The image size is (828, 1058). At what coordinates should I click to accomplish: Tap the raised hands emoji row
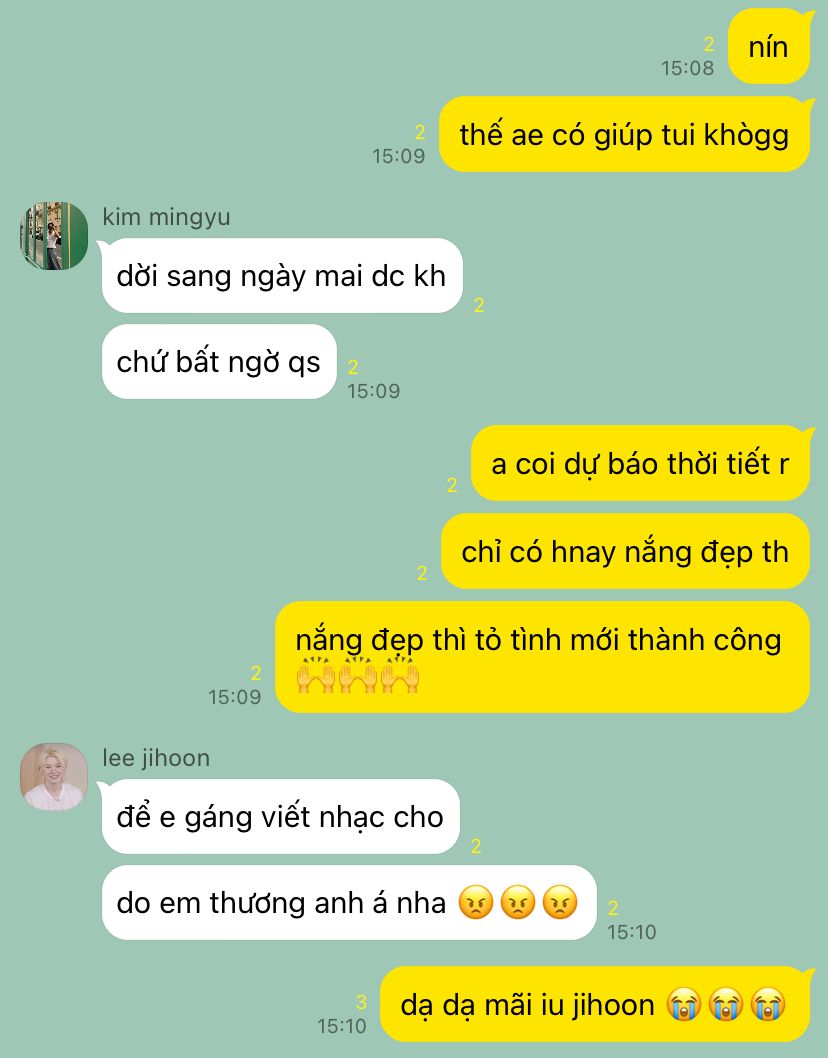click(358, 675)
